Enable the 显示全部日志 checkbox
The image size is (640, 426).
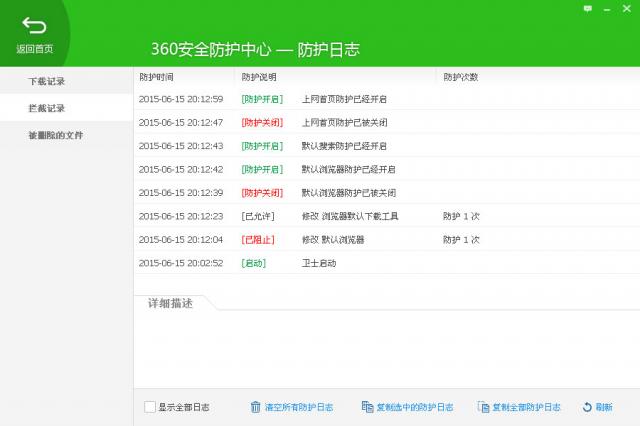click(x=150, y=407)
